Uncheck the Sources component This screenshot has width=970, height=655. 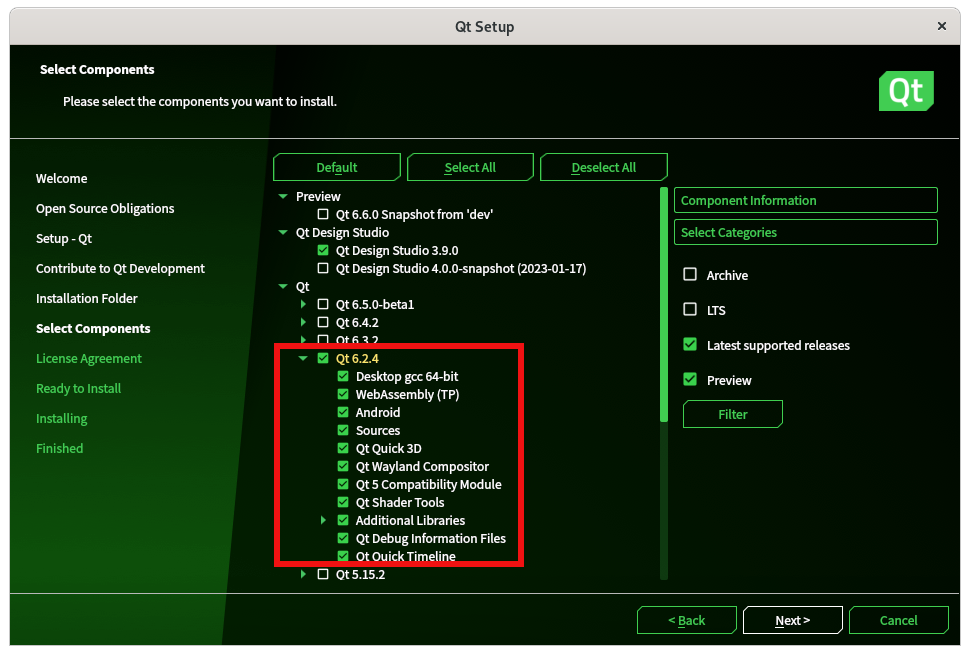(x=343, y=429)
